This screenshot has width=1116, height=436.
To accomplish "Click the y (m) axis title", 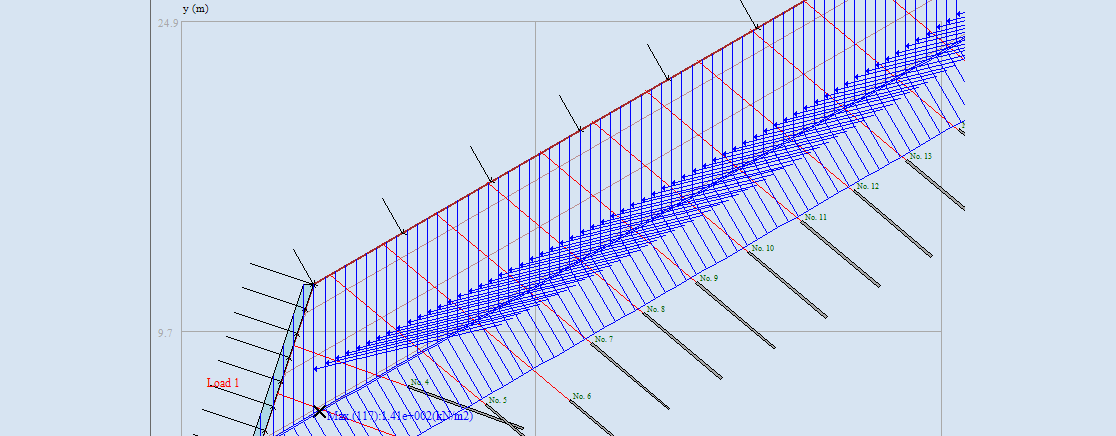I will (196, 9).
